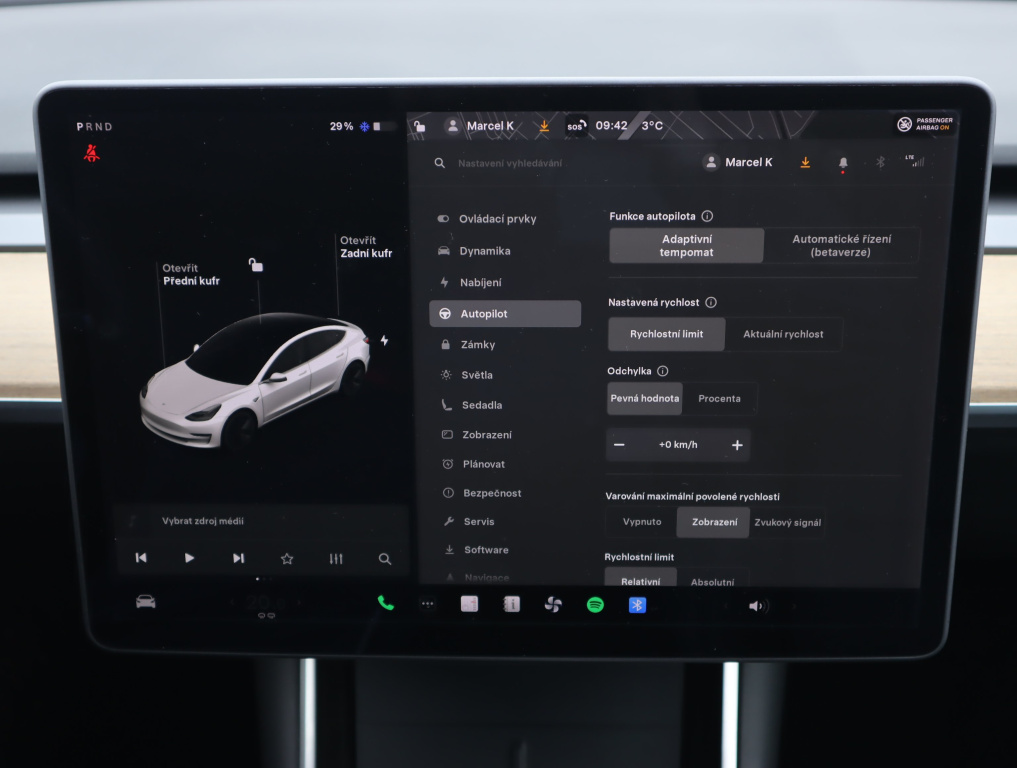This screenshot has height=768, width=1017.
Task: Increase the speed offset with the plus stepper
Action: coord(737,444)
